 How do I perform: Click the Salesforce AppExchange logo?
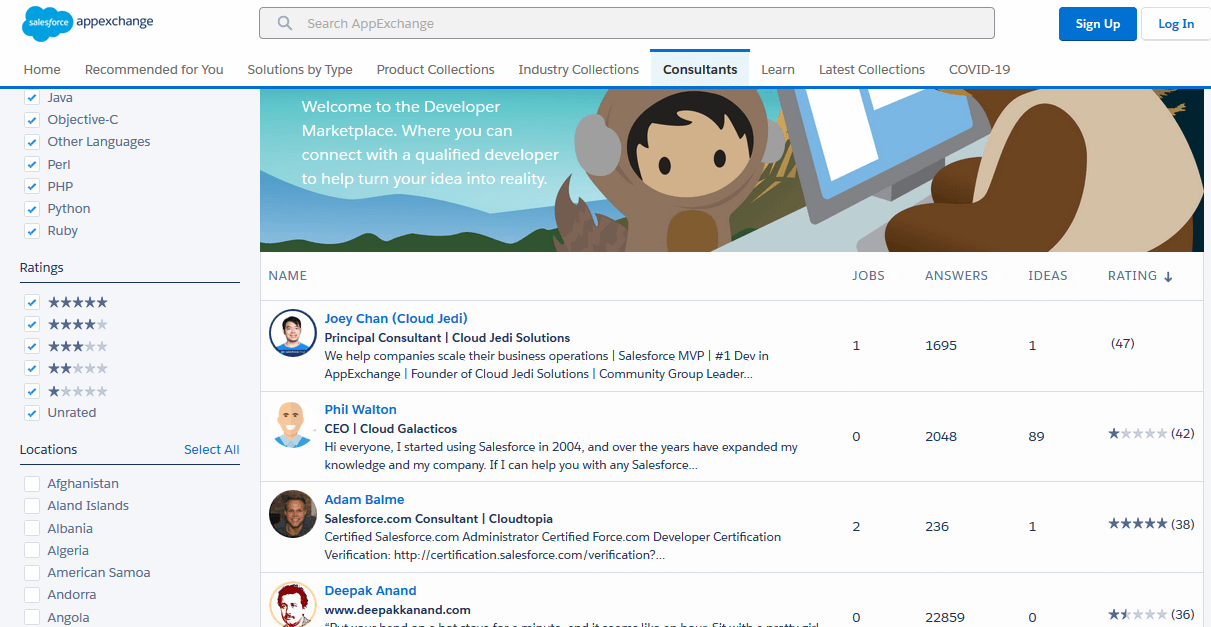click(x=88, y=23)
